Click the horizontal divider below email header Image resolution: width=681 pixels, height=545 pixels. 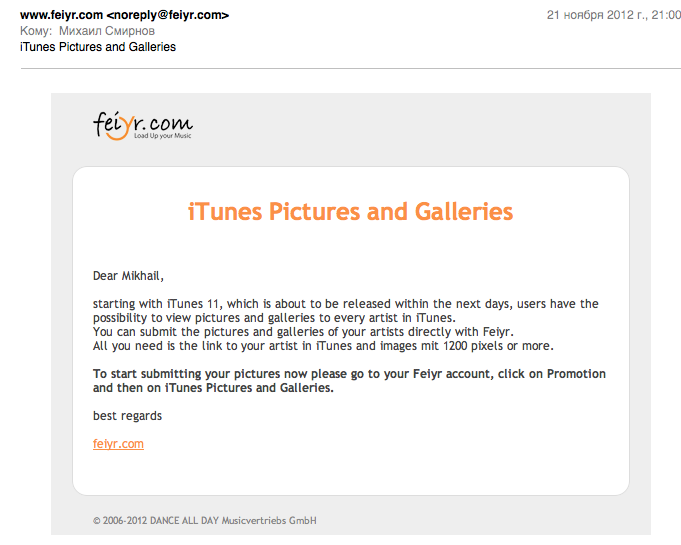tap(350, 68)
